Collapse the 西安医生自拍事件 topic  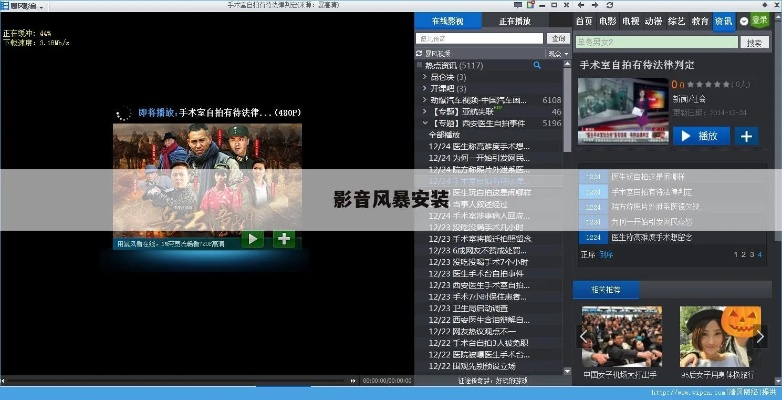point(424,122)
